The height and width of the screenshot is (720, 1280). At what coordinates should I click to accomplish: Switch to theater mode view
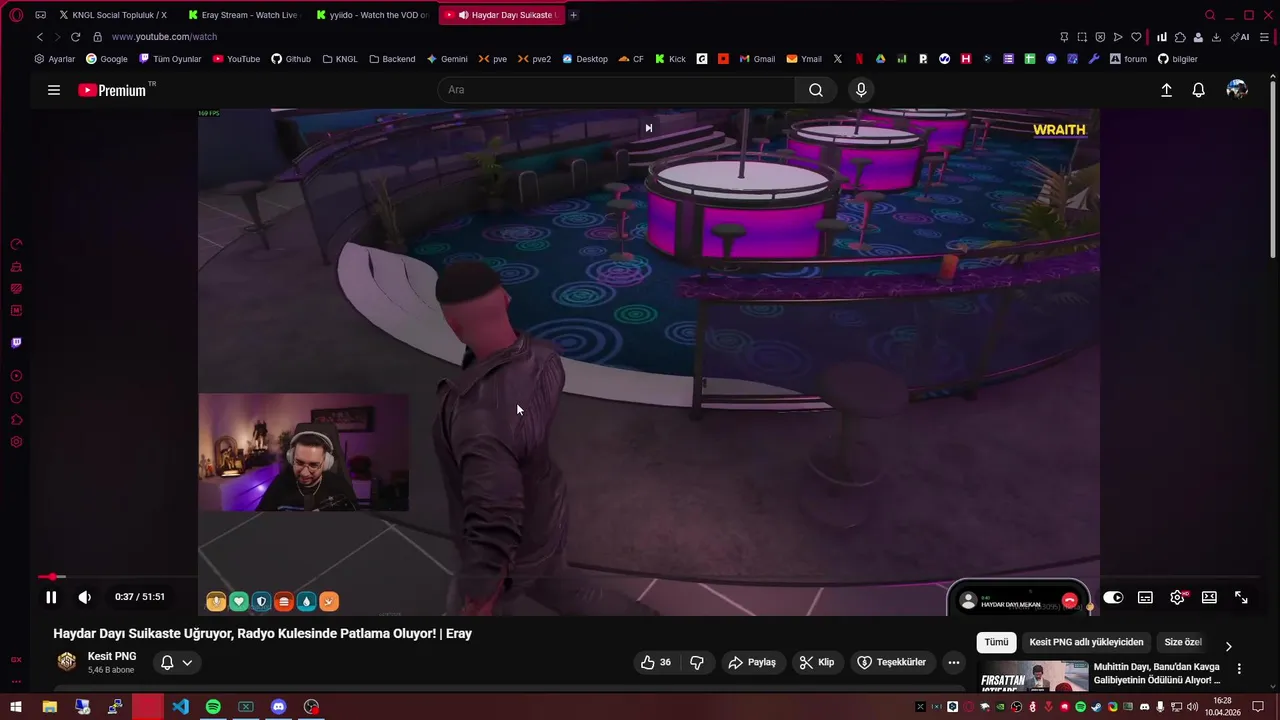[x=1209, y=597]
